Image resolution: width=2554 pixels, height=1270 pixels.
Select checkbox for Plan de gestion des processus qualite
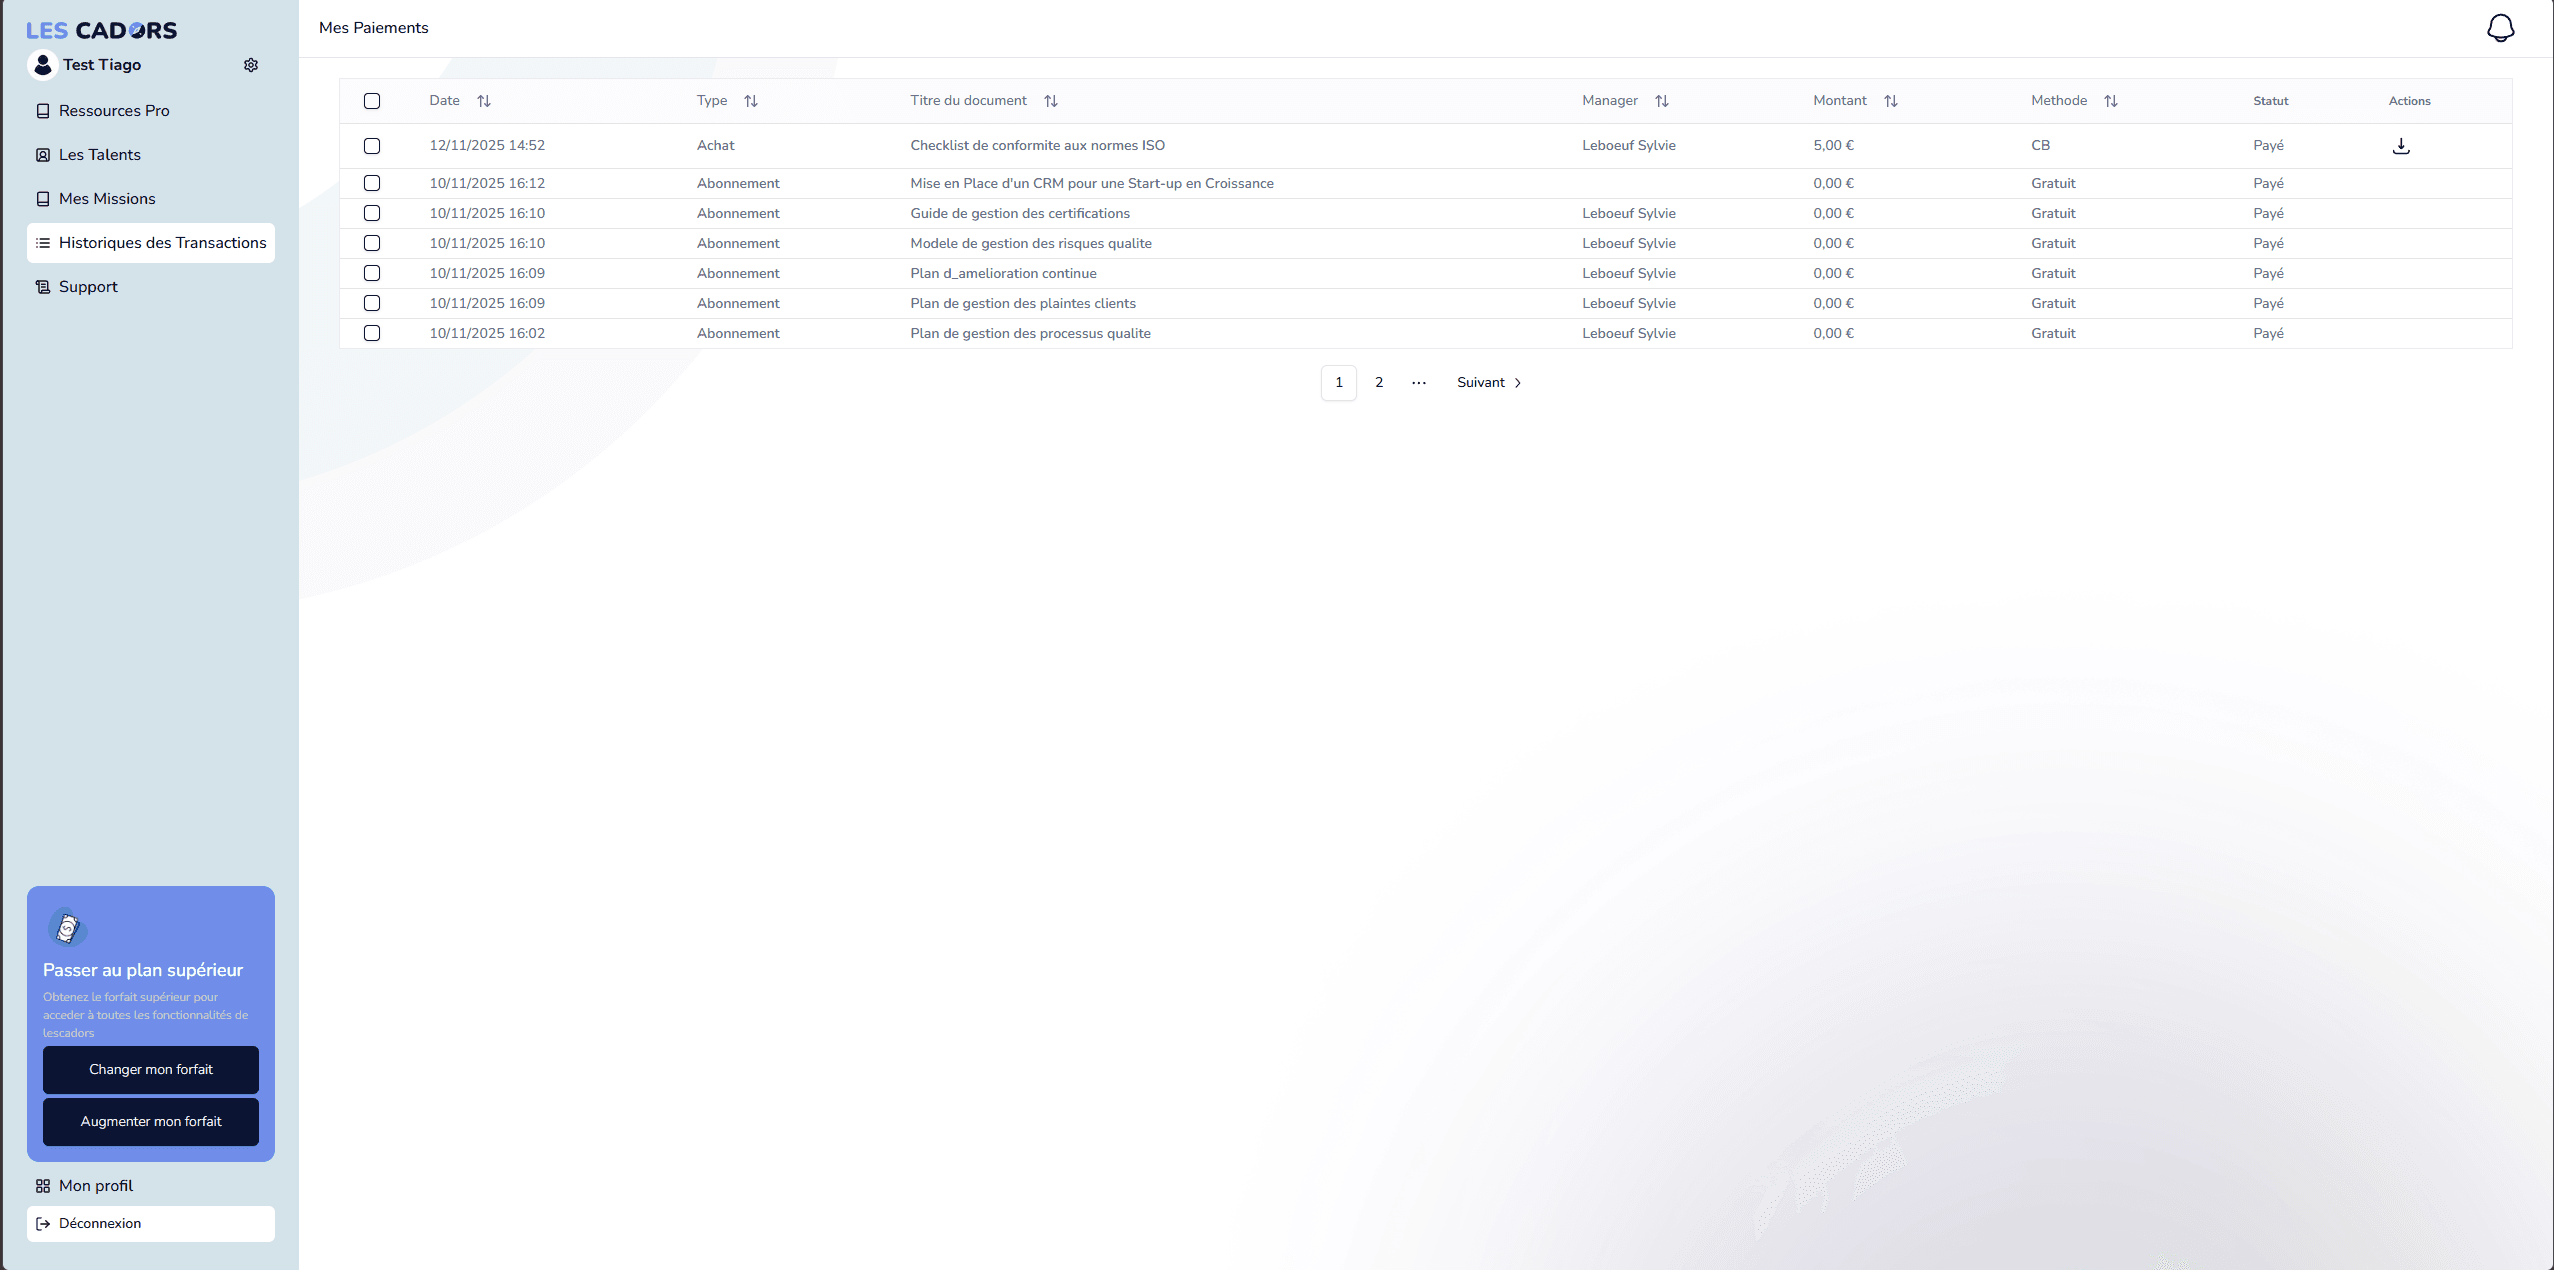click(372, 333)
